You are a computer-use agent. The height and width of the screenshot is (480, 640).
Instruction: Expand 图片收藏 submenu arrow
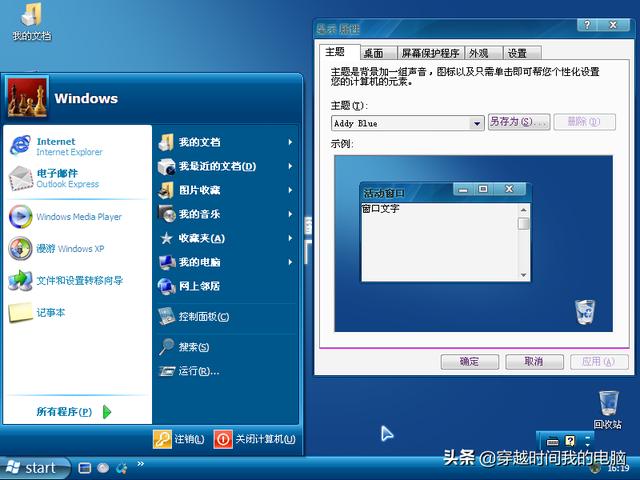tap(290, 190)
